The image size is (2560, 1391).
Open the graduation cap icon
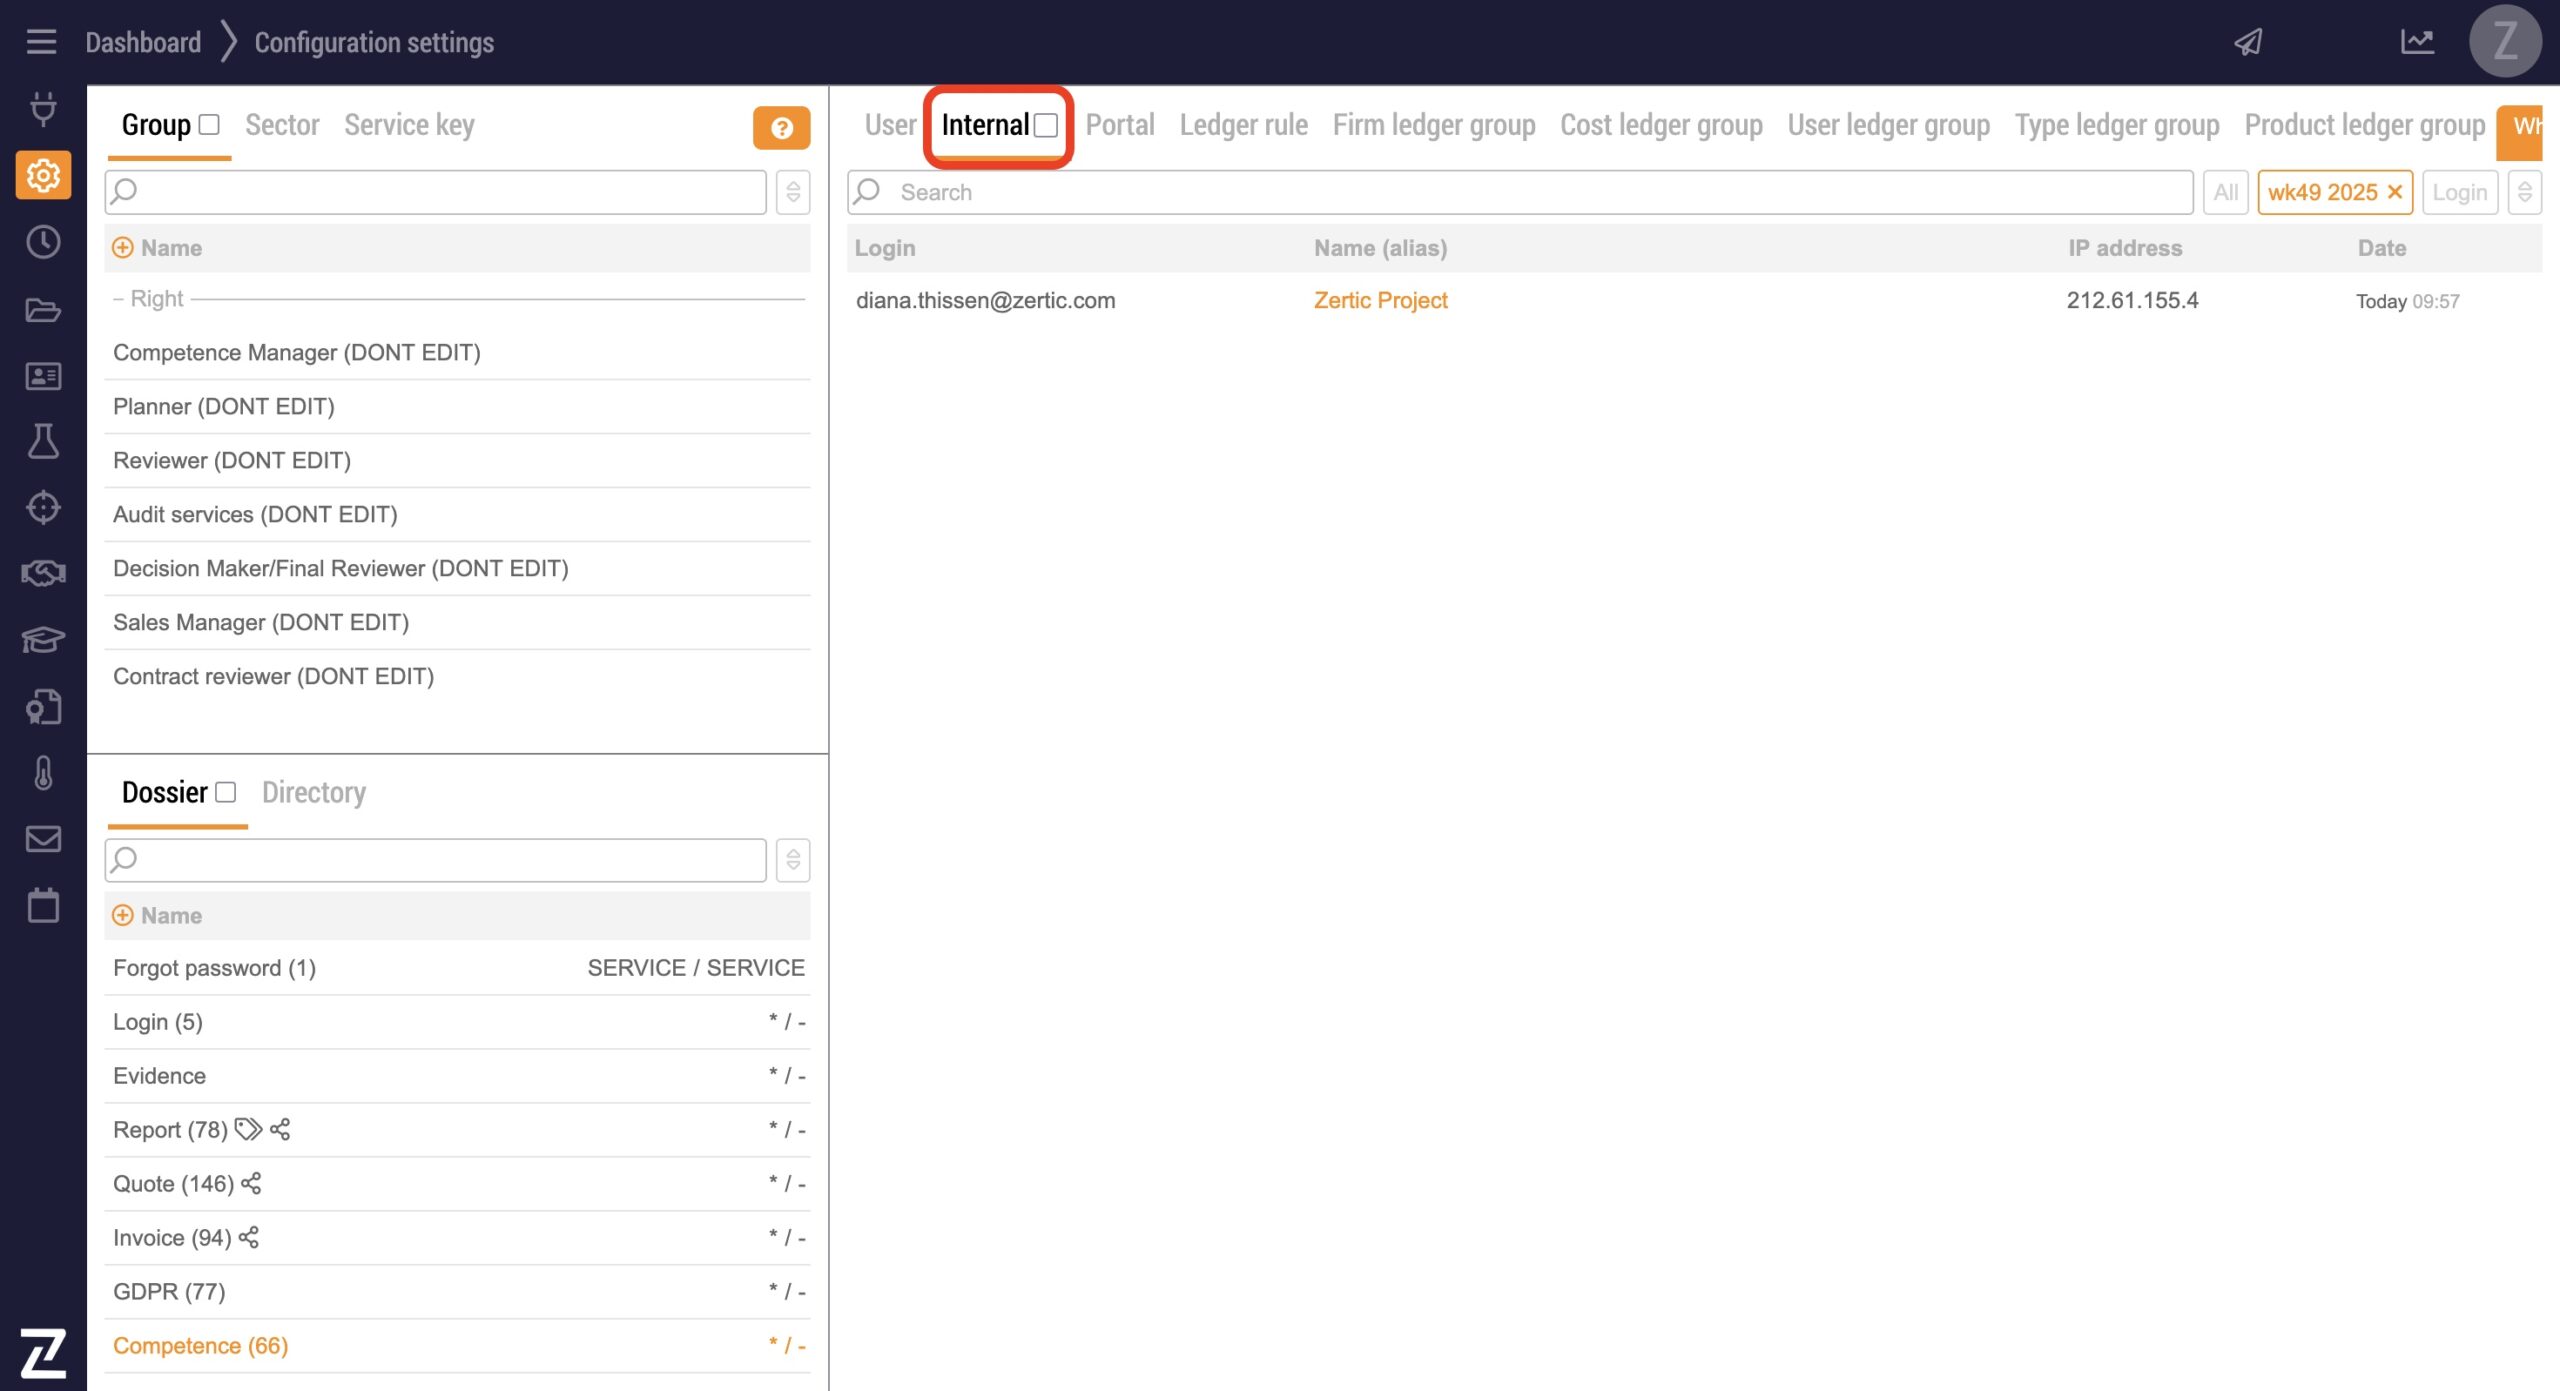point(43,639)
